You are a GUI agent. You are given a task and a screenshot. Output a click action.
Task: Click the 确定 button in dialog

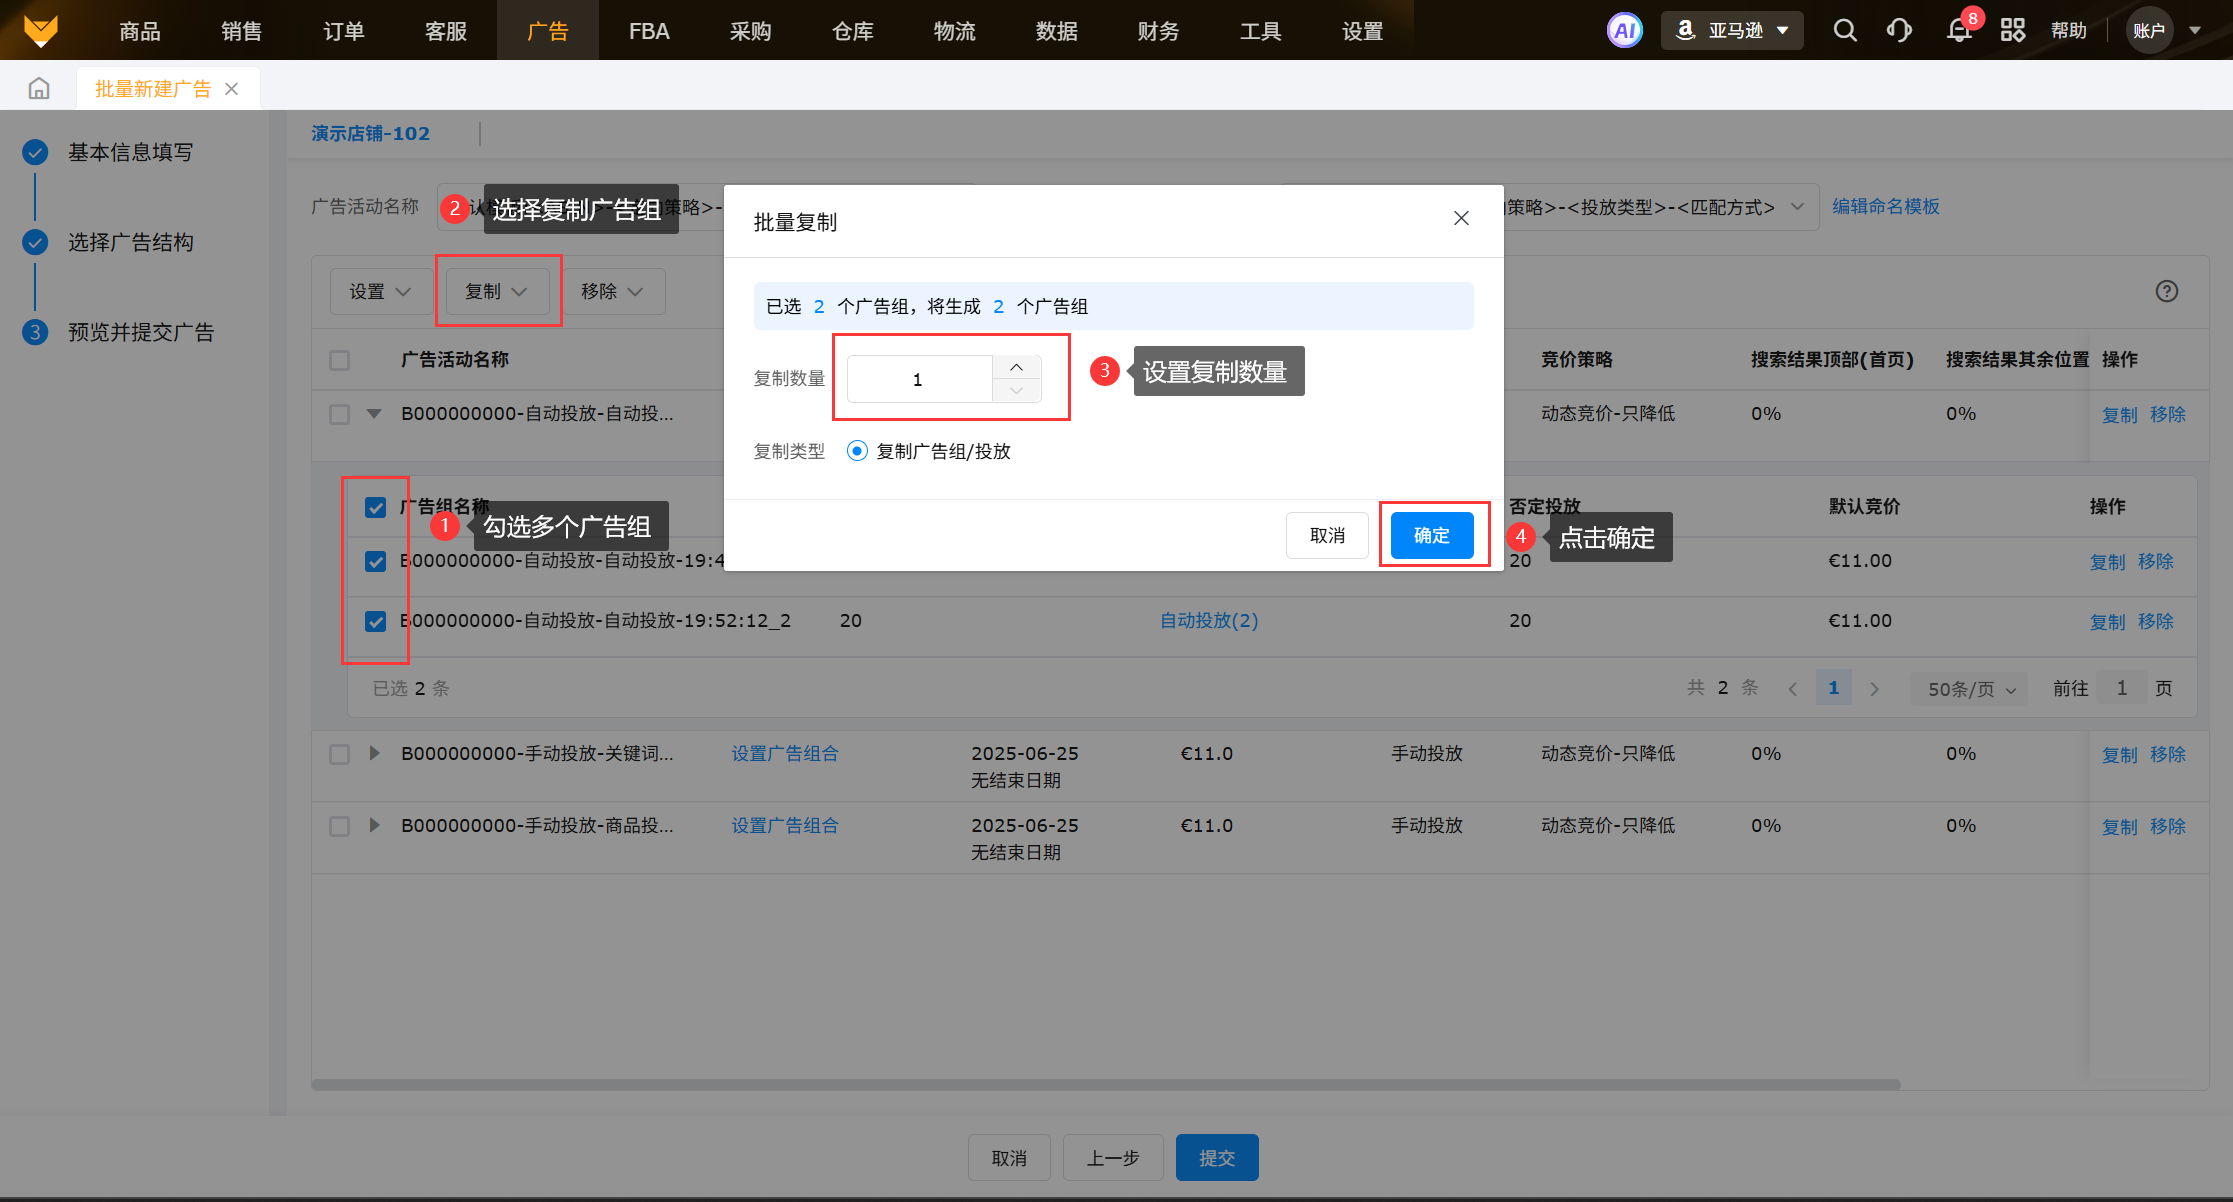(x=1431, y=535)
